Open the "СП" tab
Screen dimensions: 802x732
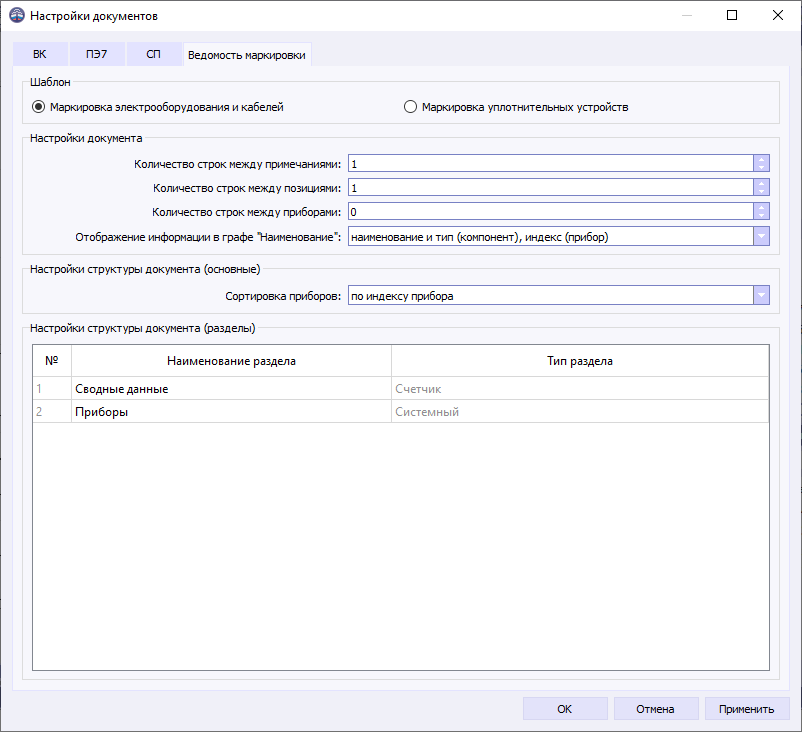tap(154, 54)
